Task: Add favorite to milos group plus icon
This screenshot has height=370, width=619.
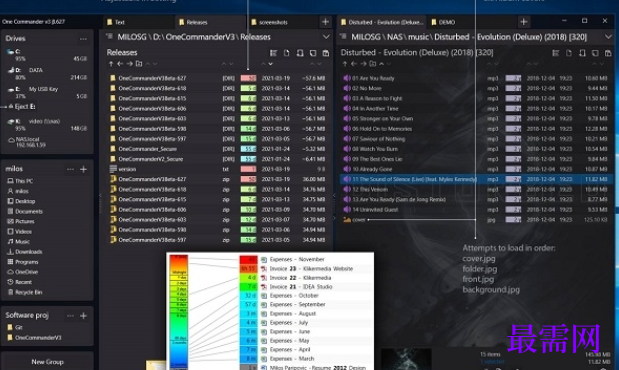Action: point(83,169)
